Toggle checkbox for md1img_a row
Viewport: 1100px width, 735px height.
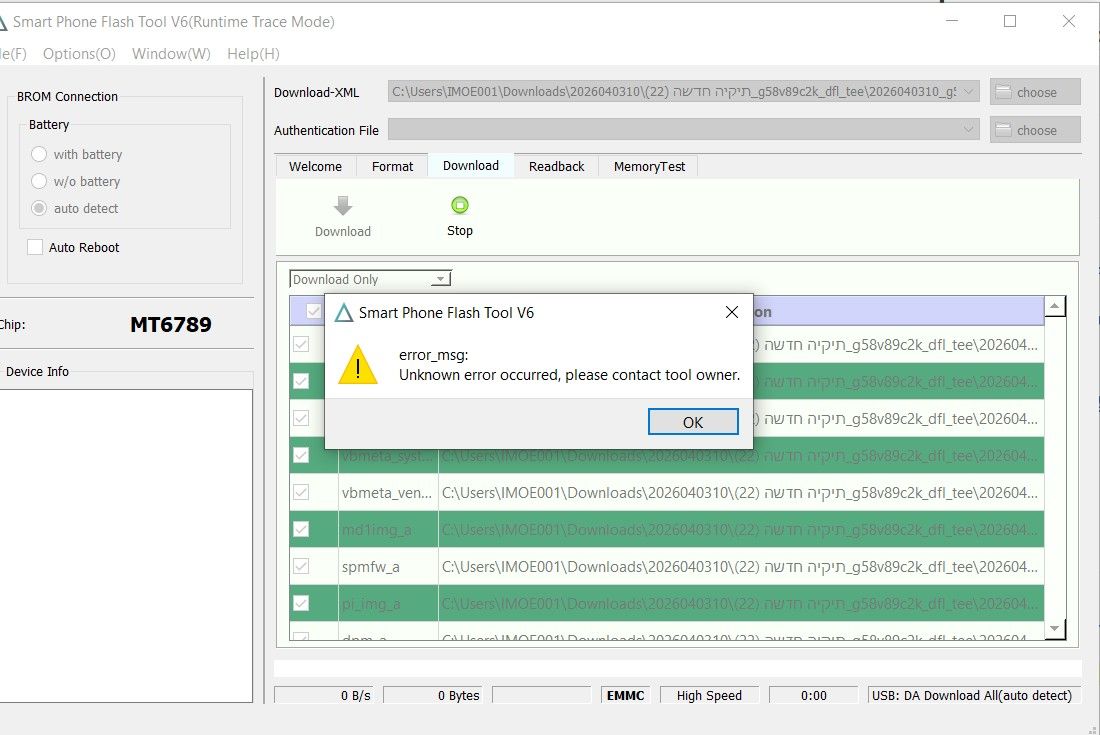click(301, 529)
